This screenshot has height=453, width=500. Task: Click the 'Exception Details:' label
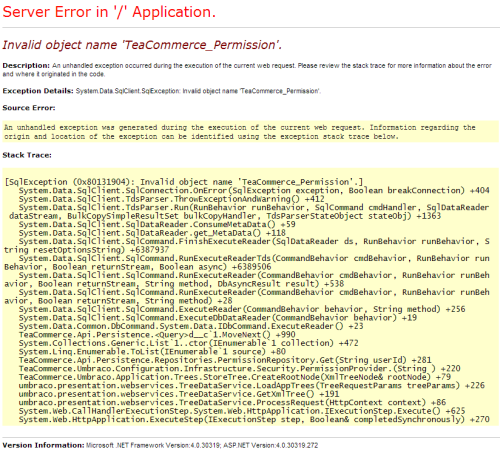(x=38, y=91)
